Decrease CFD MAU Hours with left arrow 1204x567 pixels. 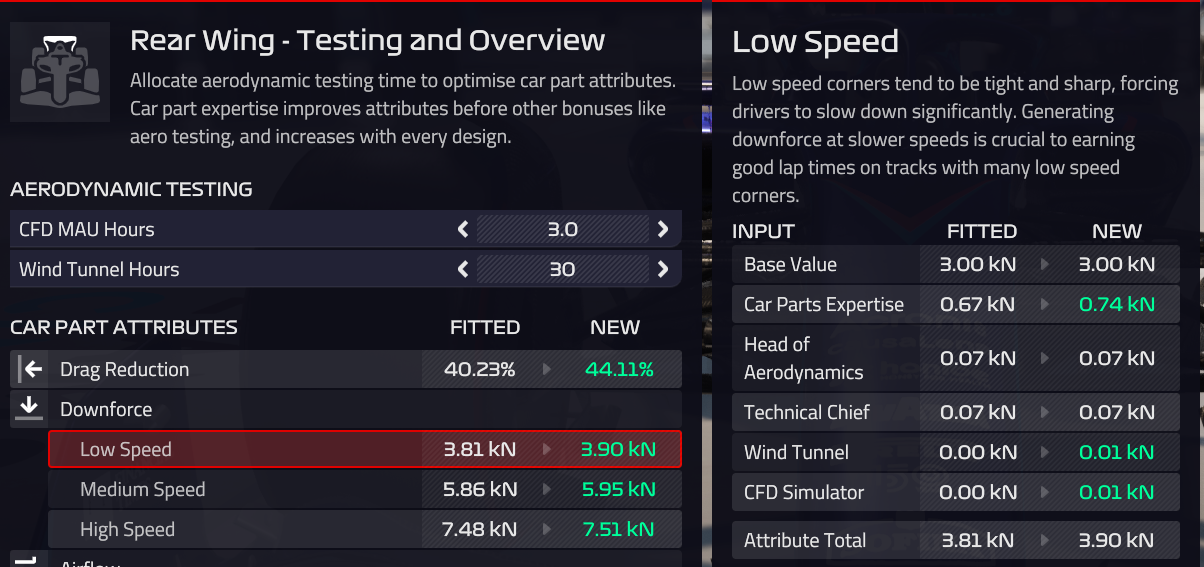[462, 230]
